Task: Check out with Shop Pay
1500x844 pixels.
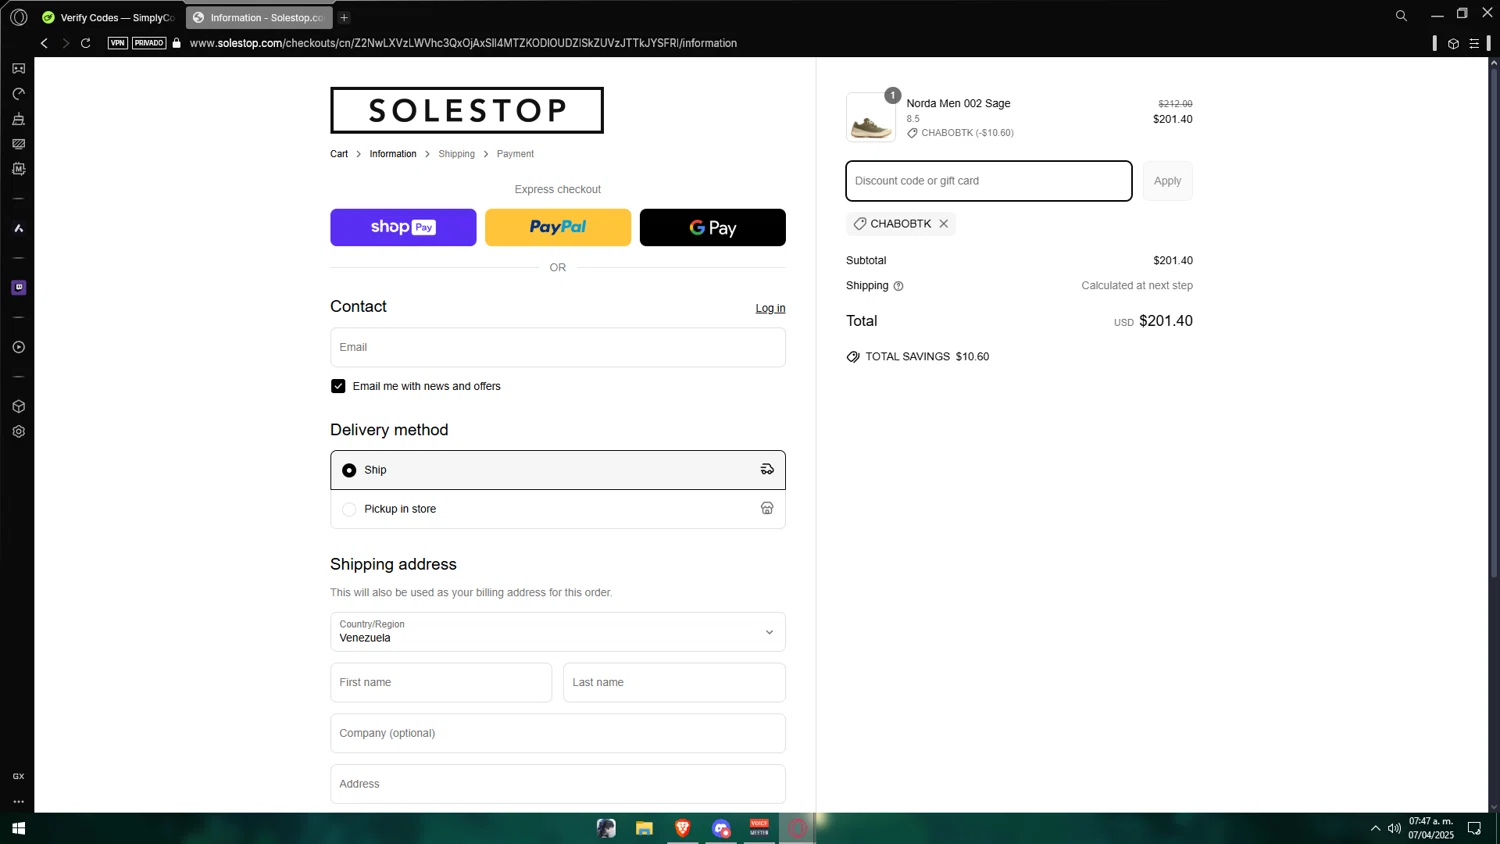Action: [x=403, y=227]
